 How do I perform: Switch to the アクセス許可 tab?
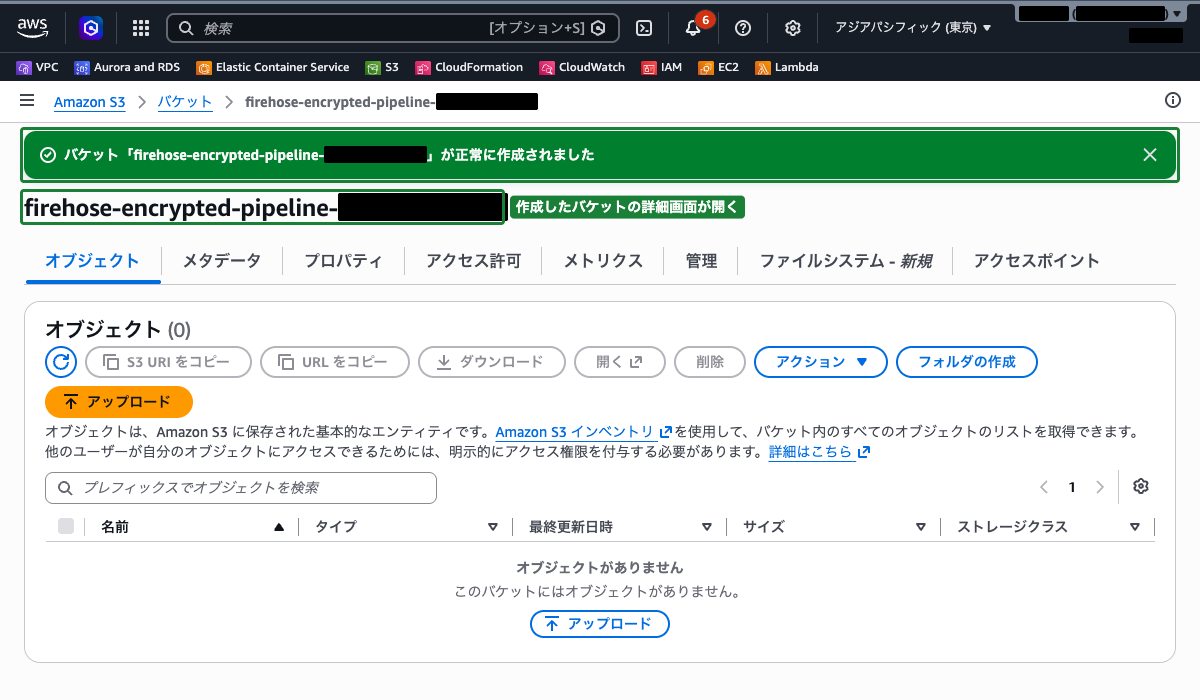coord(474,261)
